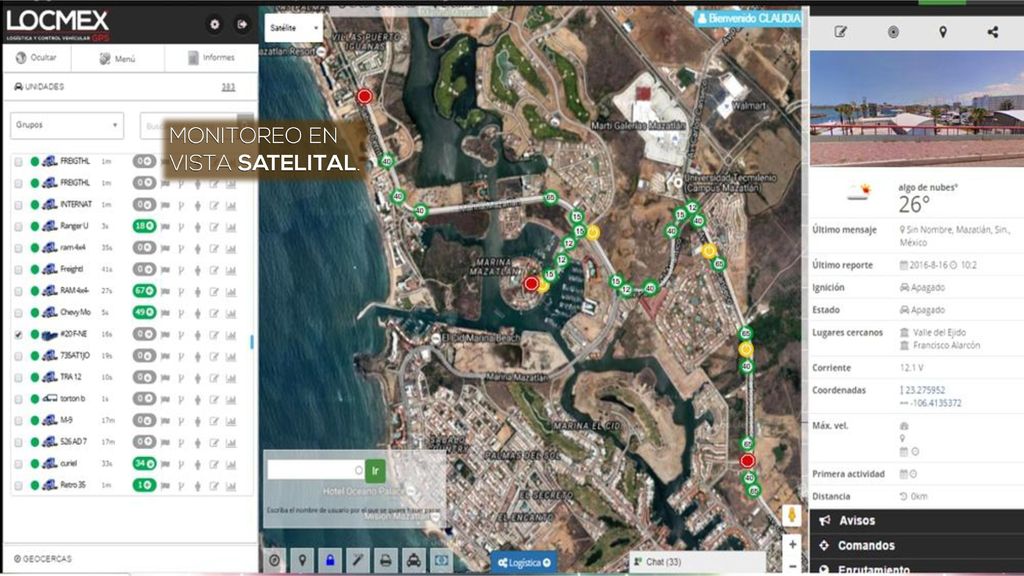Check the INTERNAT unit checkbox
Viewport: 1024px width, 576px height.
click(x=18, y=204)
